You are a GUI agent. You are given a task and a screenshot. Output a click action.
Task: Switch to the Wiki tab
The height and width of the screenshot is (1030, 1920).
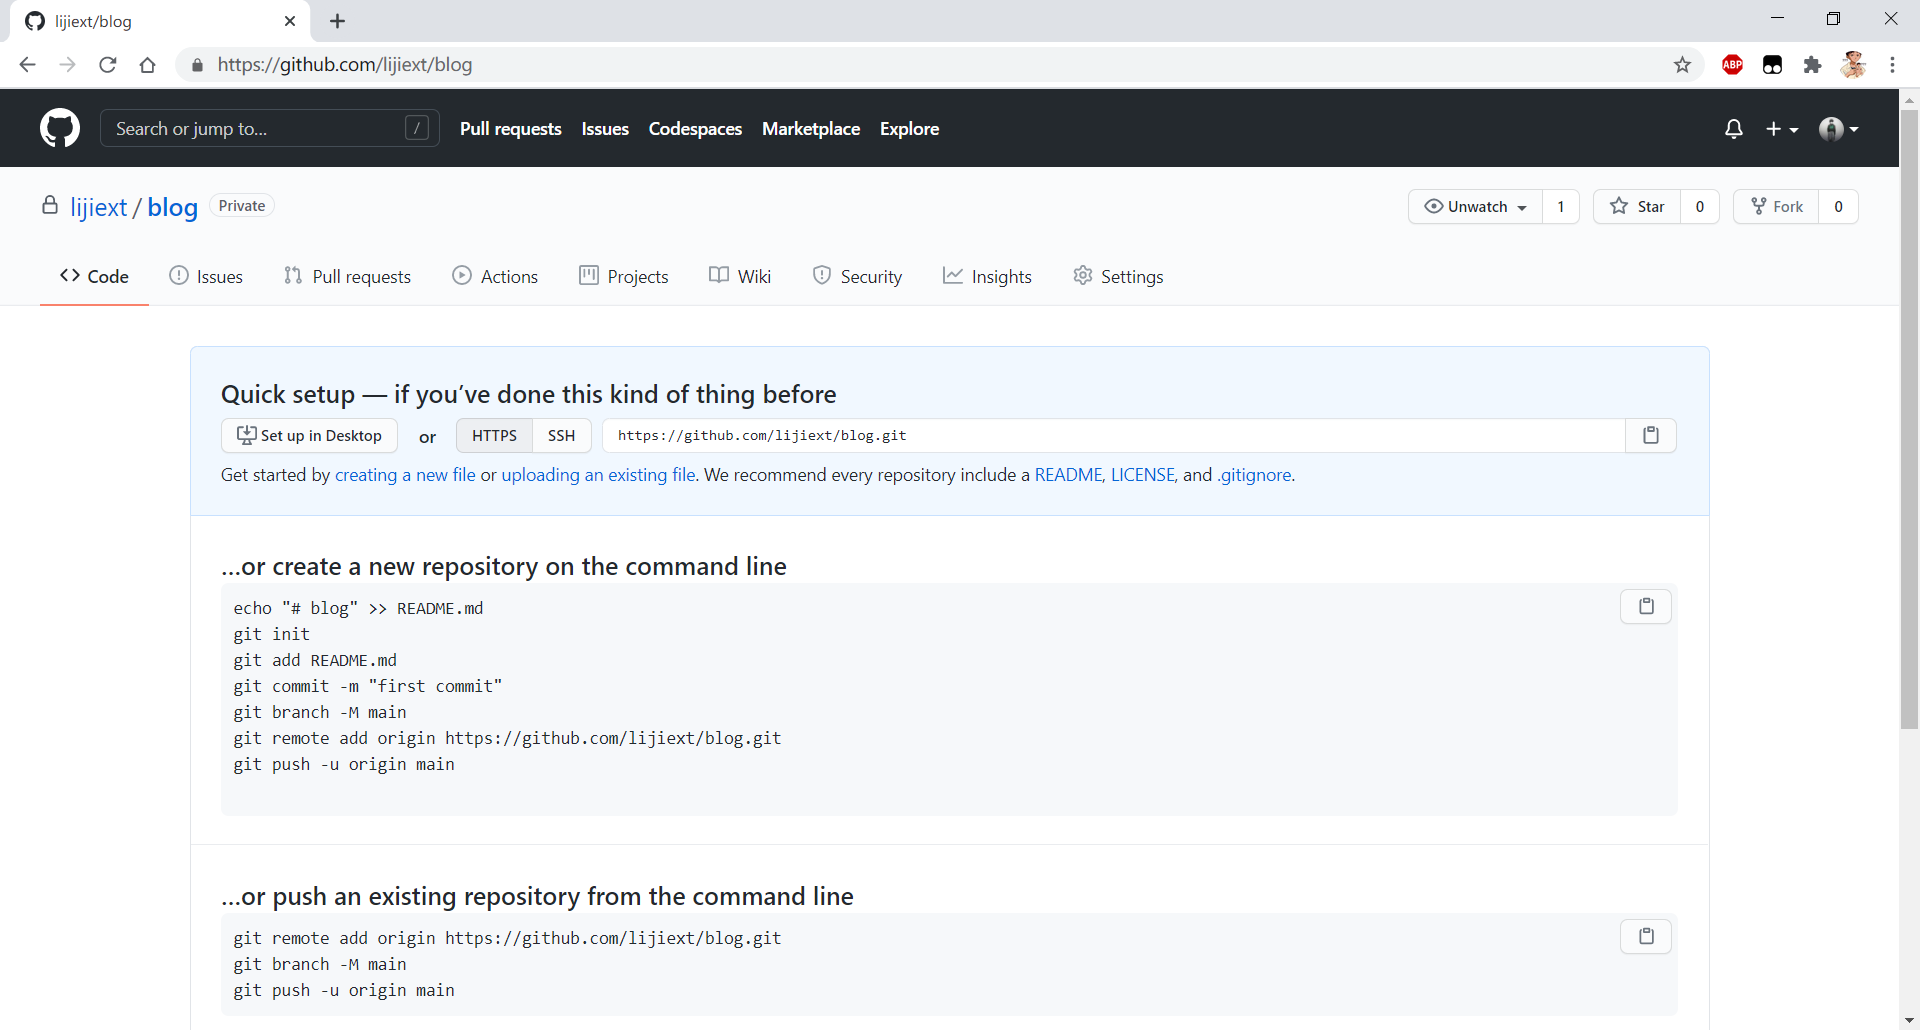coord(740,276)
